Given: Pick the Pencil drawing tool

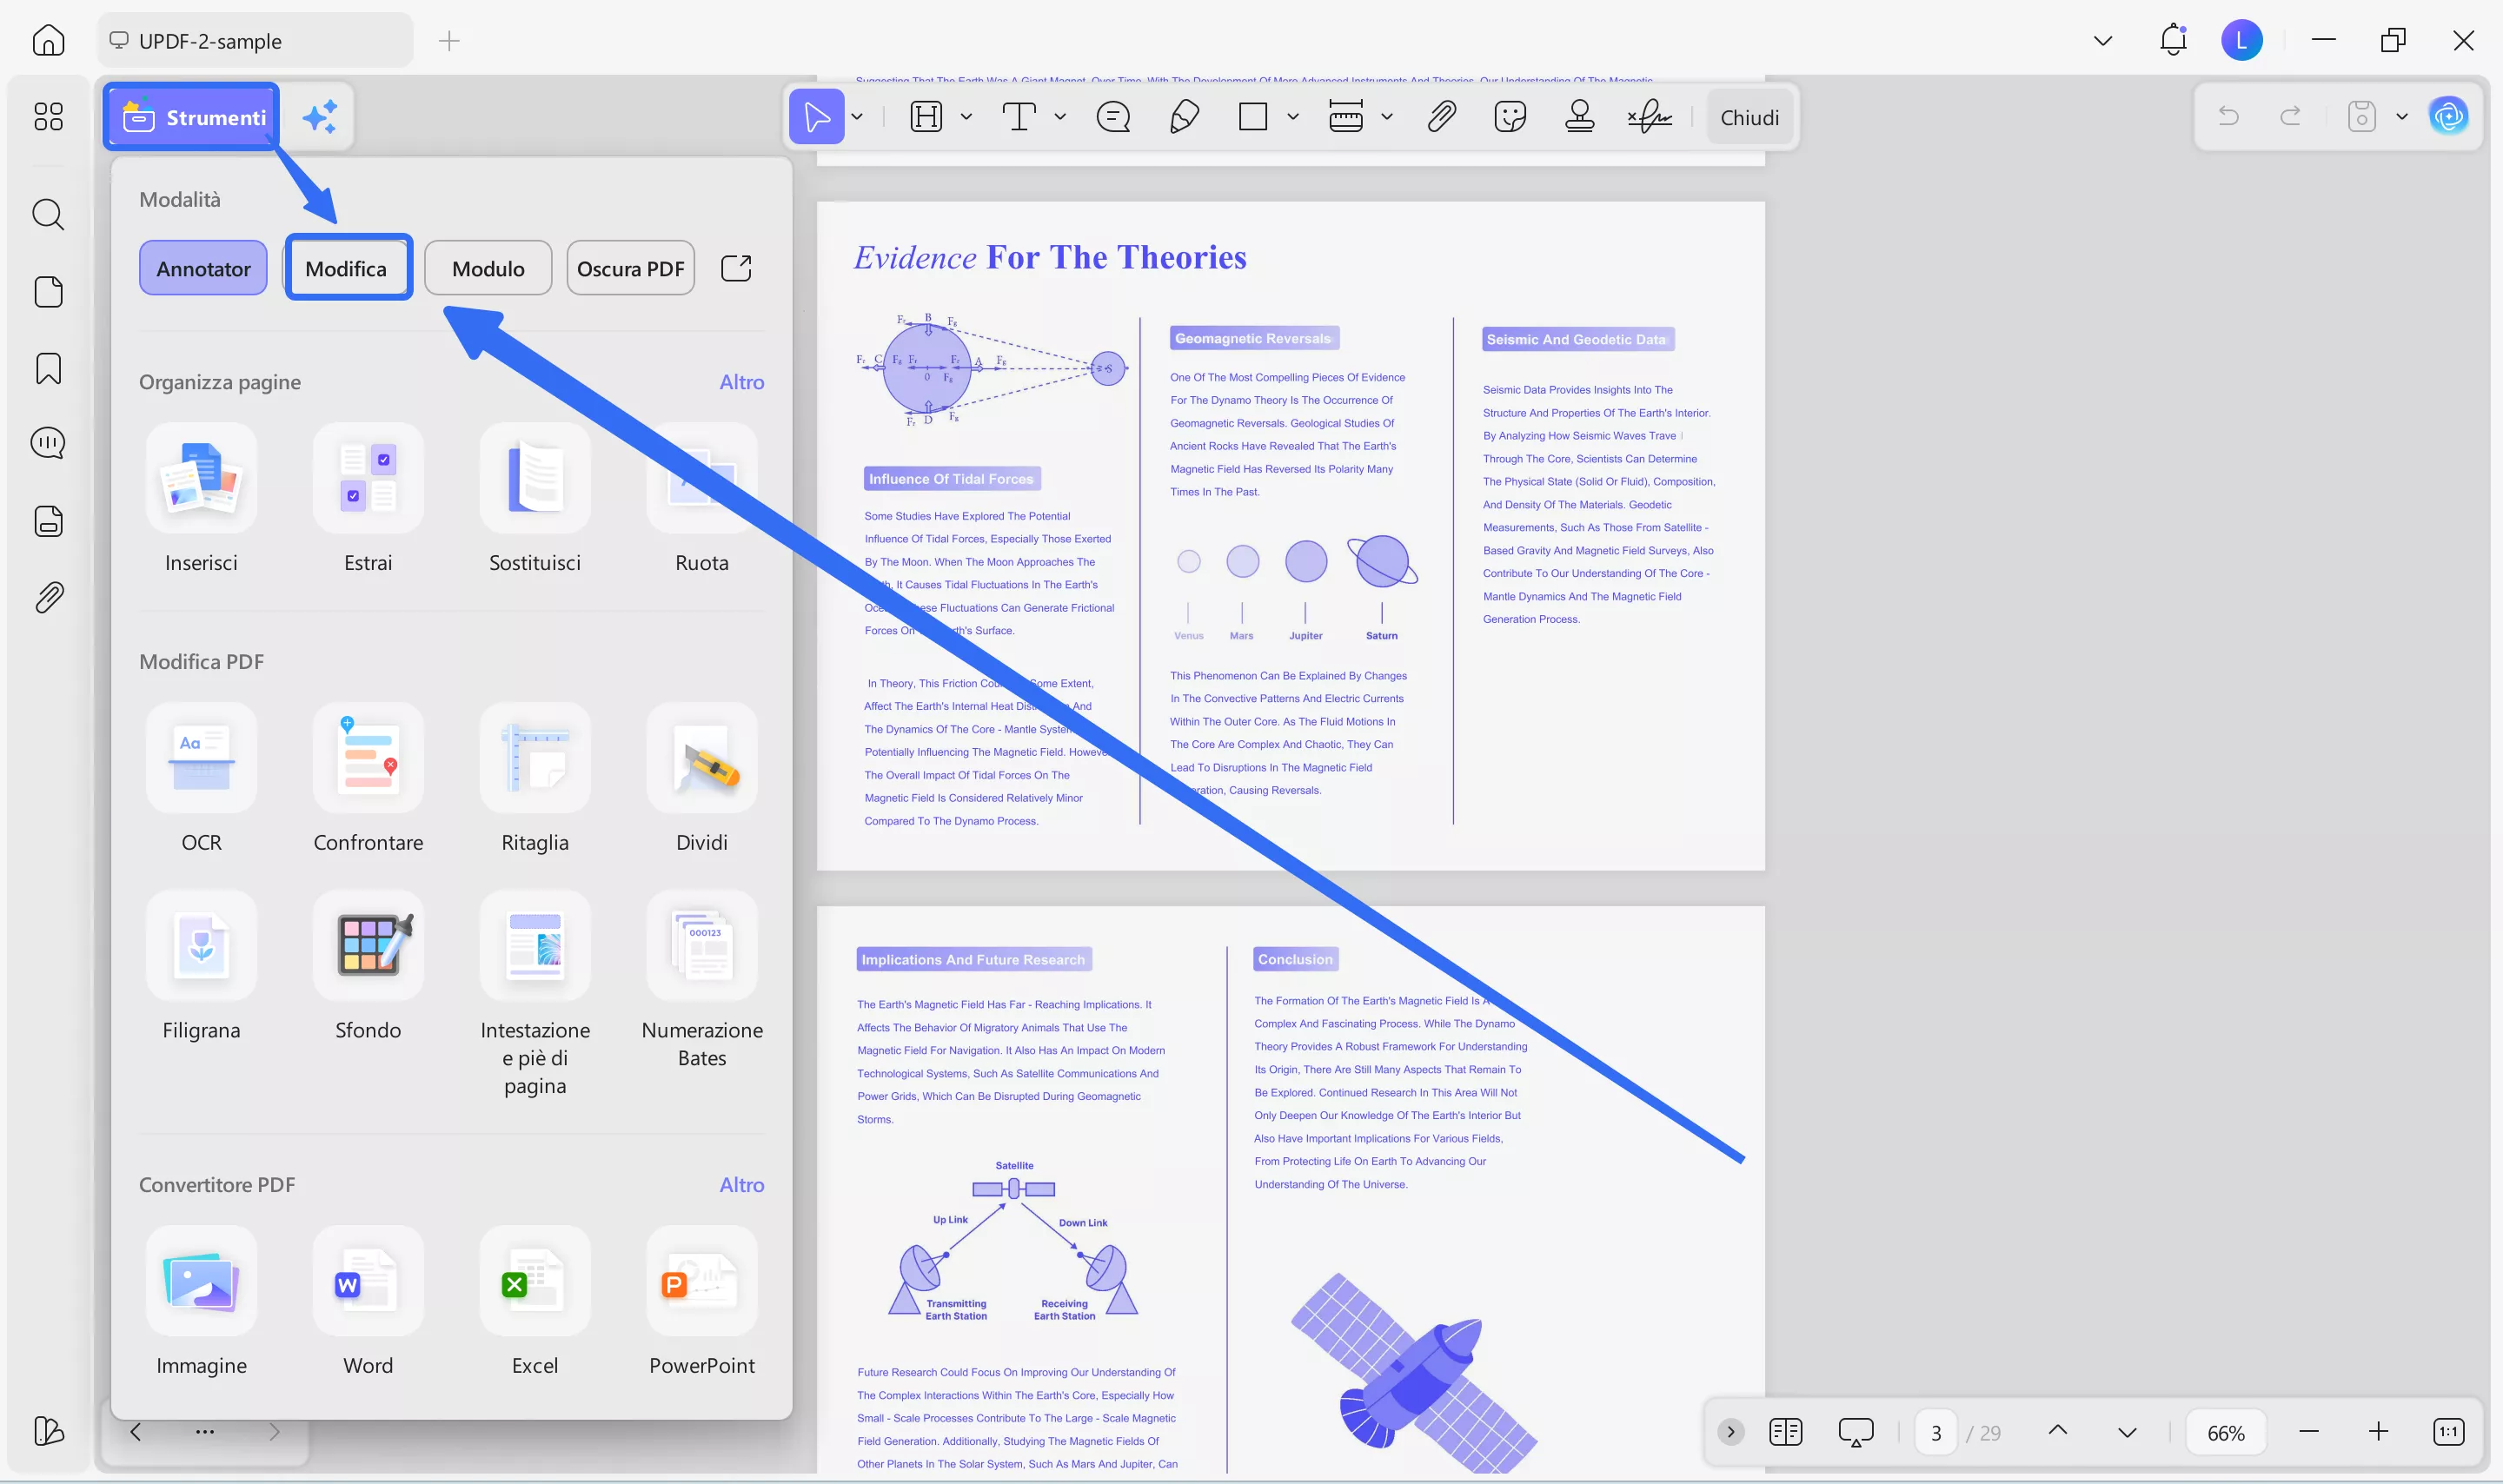Looking at the screenshot, I should (x=1184, y=117).
